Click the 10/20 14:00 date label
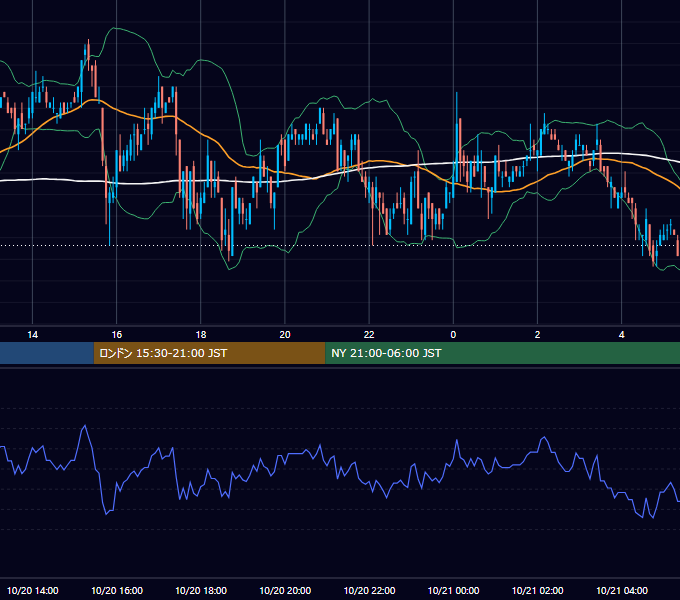Viewport: 680px width, 600px height. [x=33, y=590]
